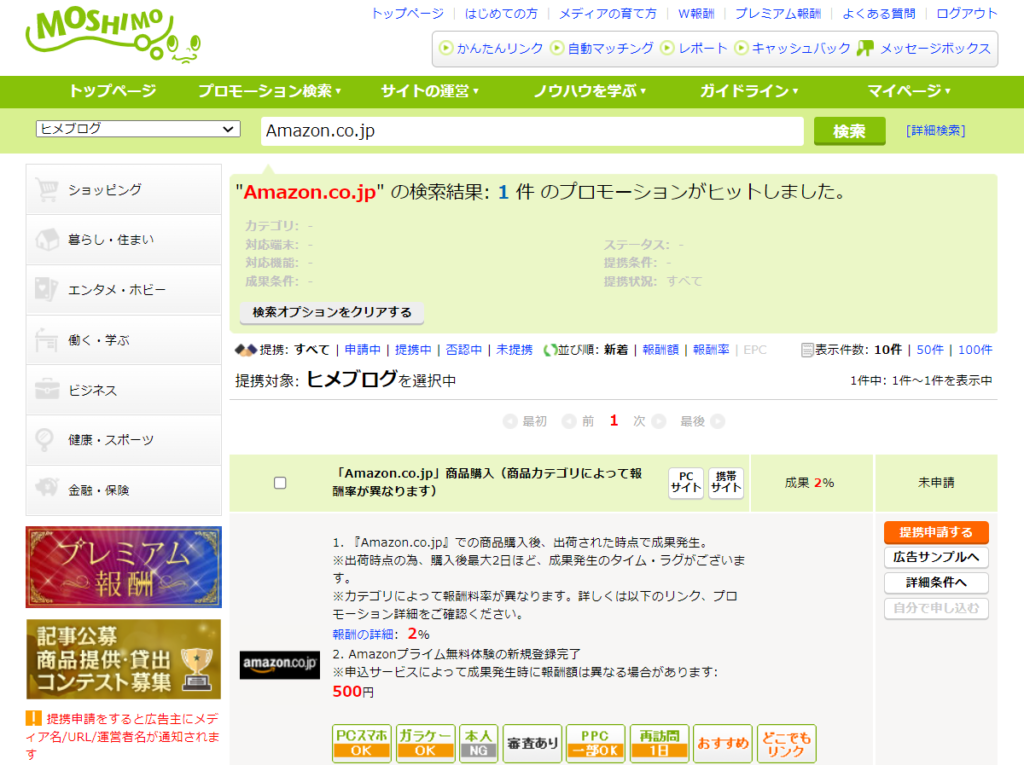The image size is (1024, 765).
Task: Click the MOSHIMO logo
Action: [x=112, y=36]
